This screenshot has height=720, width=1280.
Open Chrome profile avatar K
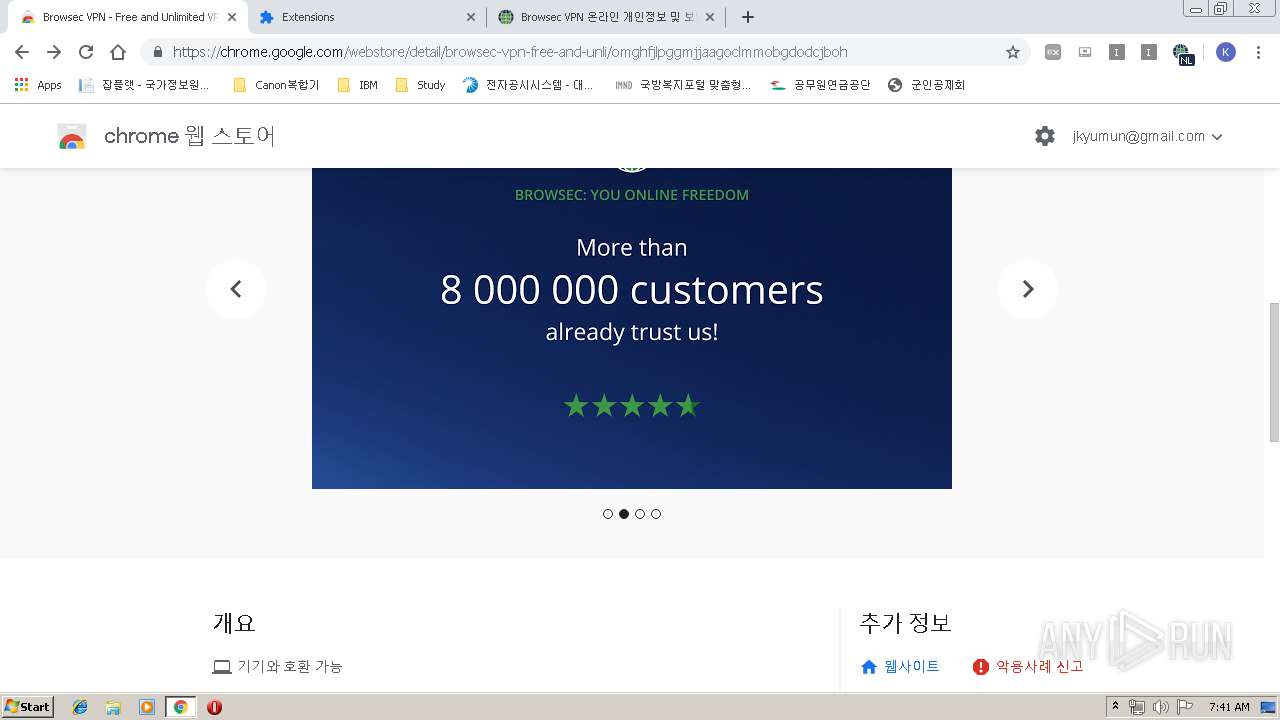(1226, 52)
